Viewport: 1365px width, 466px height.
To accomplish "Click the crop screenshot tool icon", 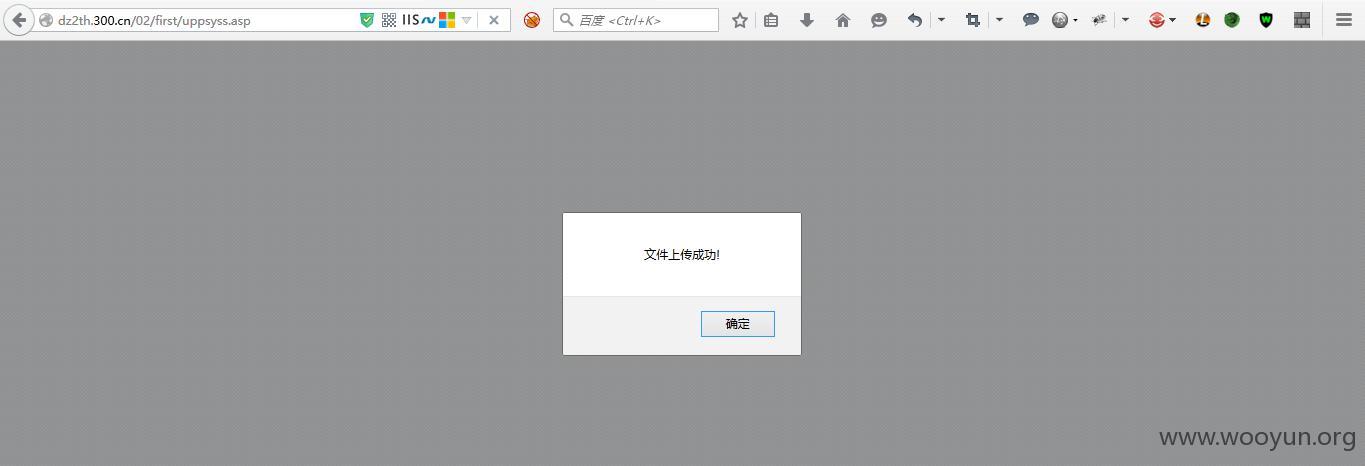I will (973, 20).
